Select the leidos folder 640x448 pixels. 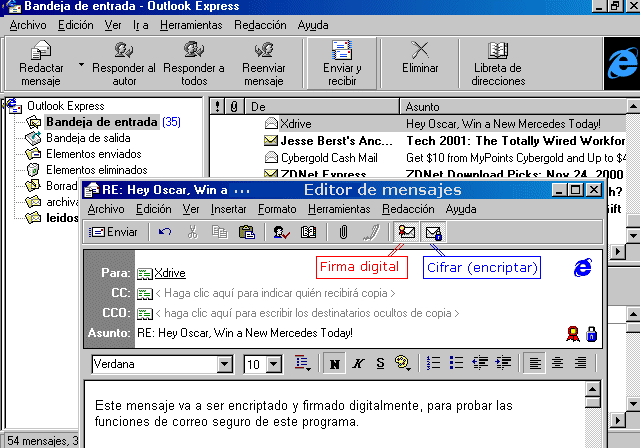click(62, 218)
